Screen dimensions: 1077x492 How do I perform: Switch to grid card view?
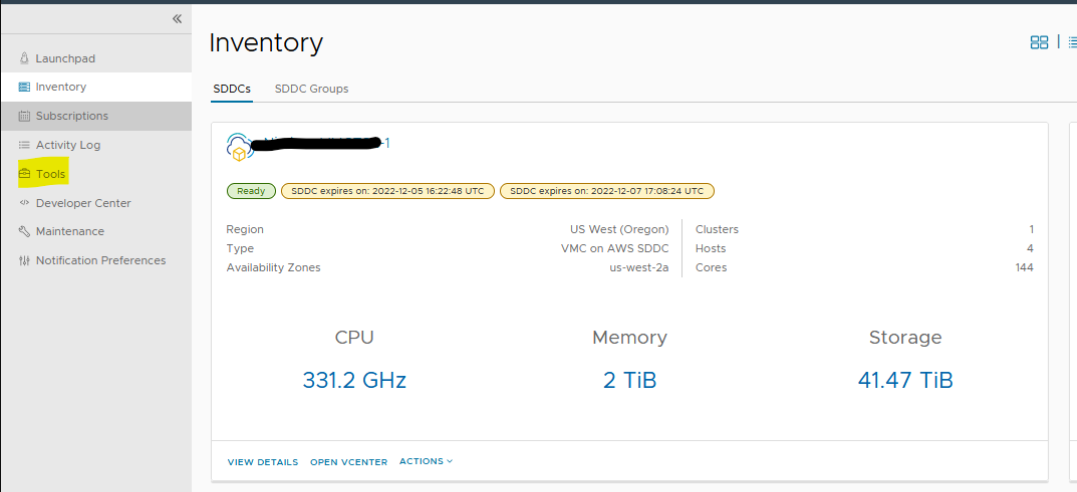(1039, 42)
